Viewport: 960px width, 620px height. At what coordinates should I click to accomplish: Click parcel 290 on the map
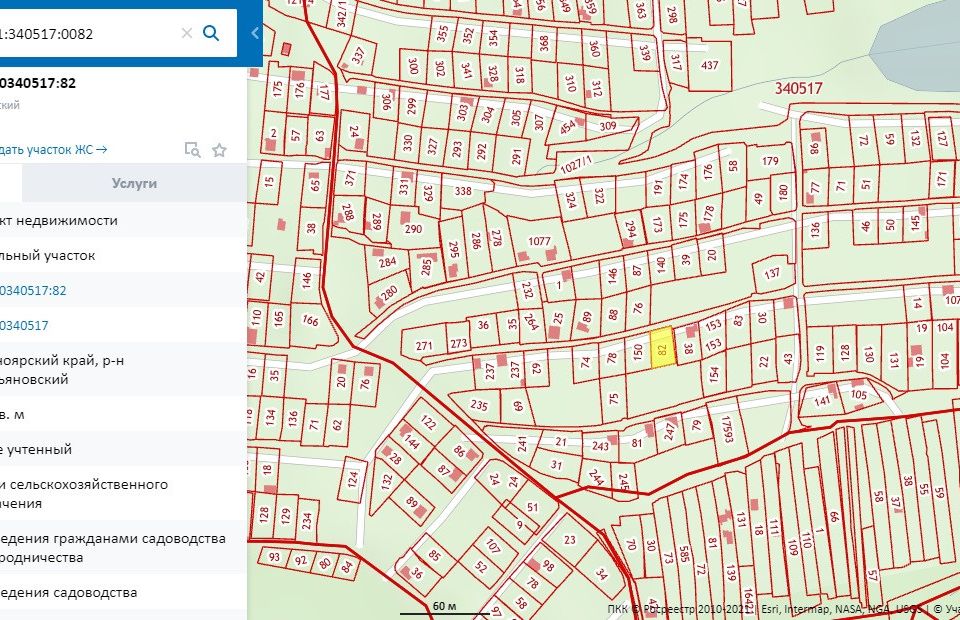413,228
